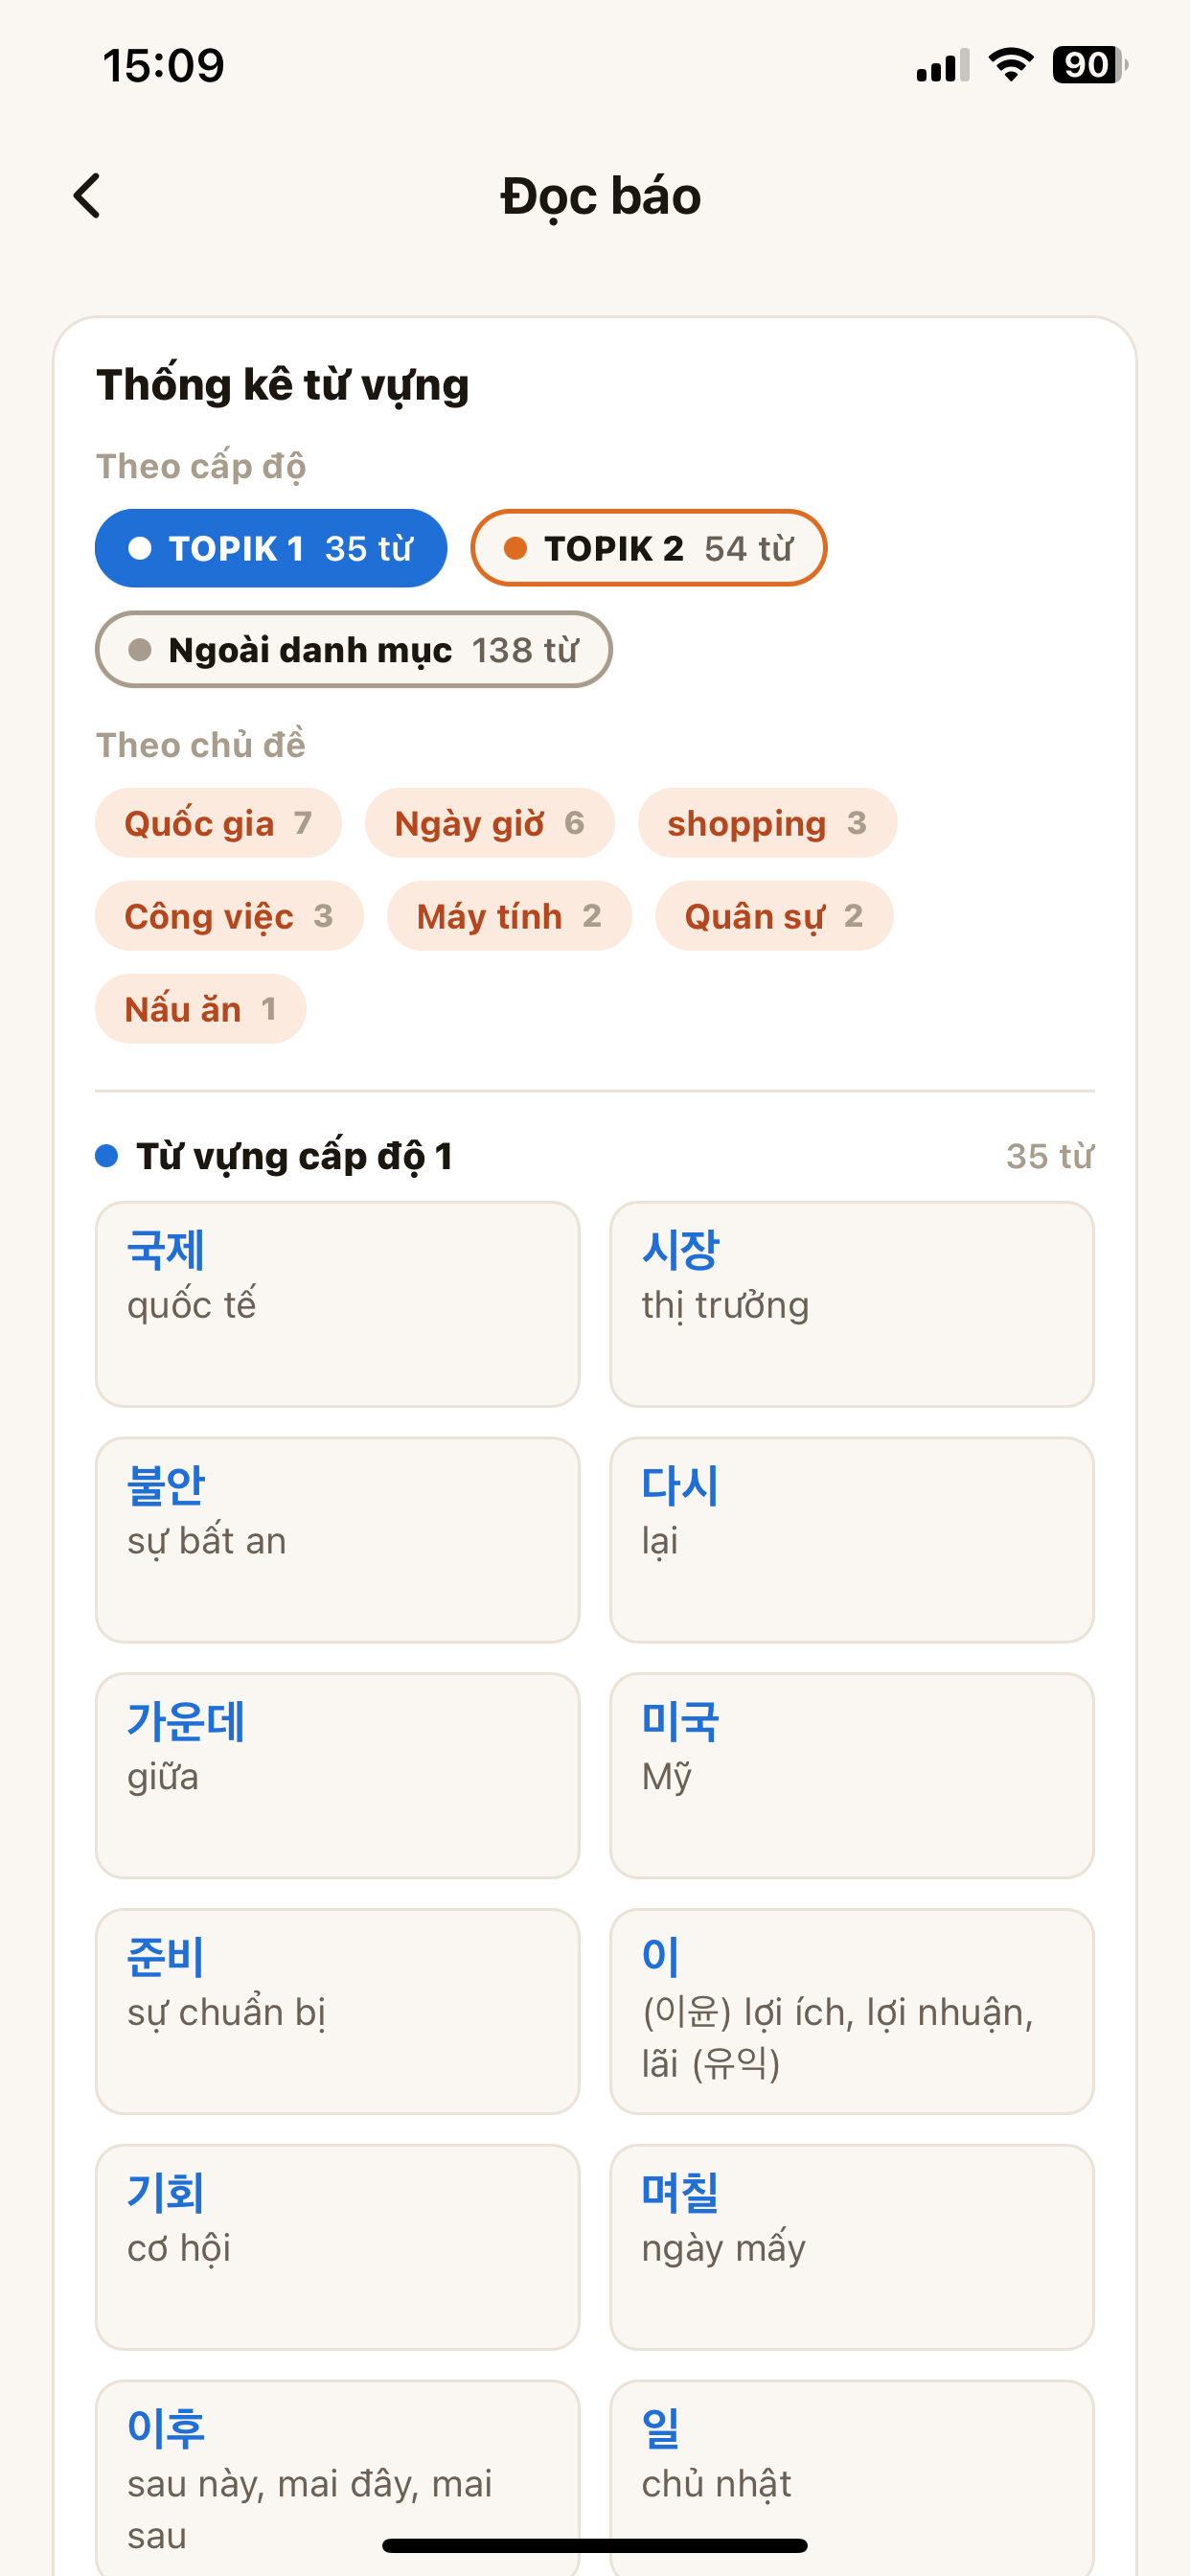Choose the Quân sự topic chip
Screen dimensions: 1190x2576
coord(774,916)
